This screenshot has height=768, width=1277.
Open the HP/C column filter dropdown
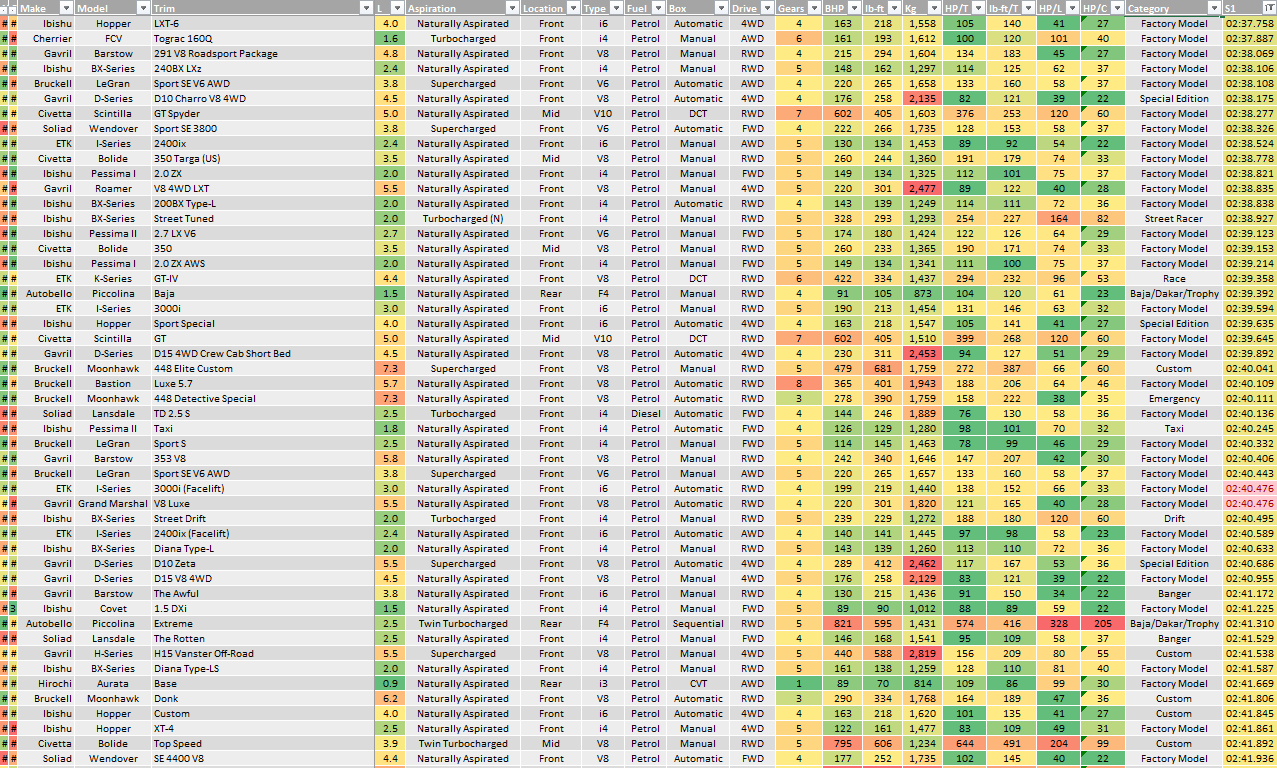click(1116, 8)
